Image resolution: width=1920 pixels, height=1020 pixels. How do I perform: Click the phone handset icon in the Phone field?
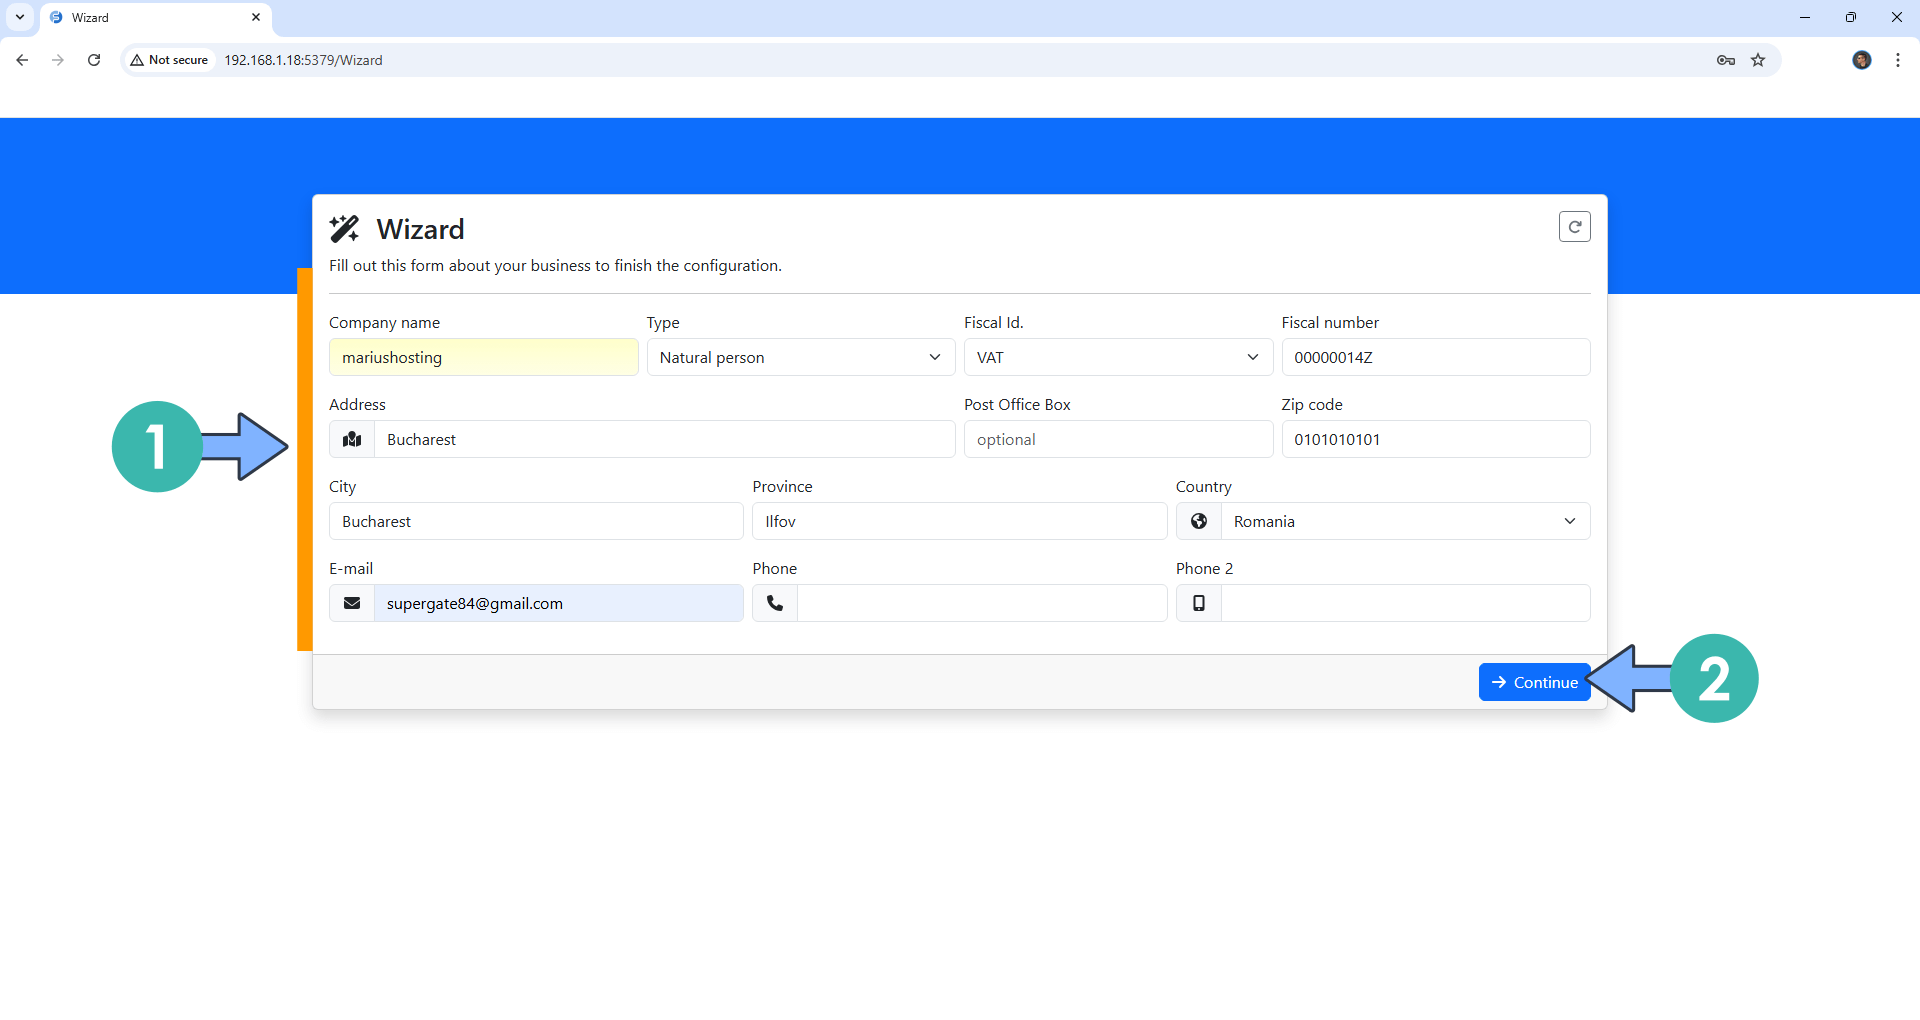coord(774,602)
